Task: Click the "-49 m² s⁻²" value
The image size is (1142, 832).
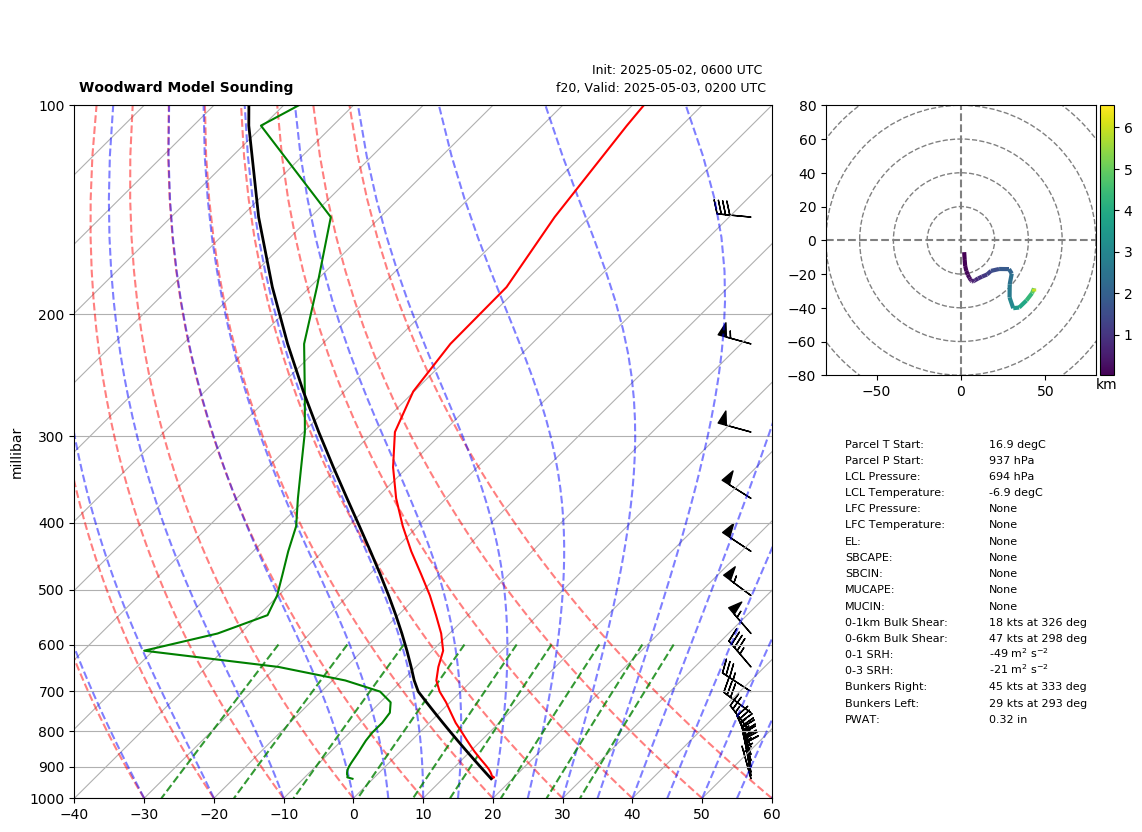Action: click(1018, 653)
